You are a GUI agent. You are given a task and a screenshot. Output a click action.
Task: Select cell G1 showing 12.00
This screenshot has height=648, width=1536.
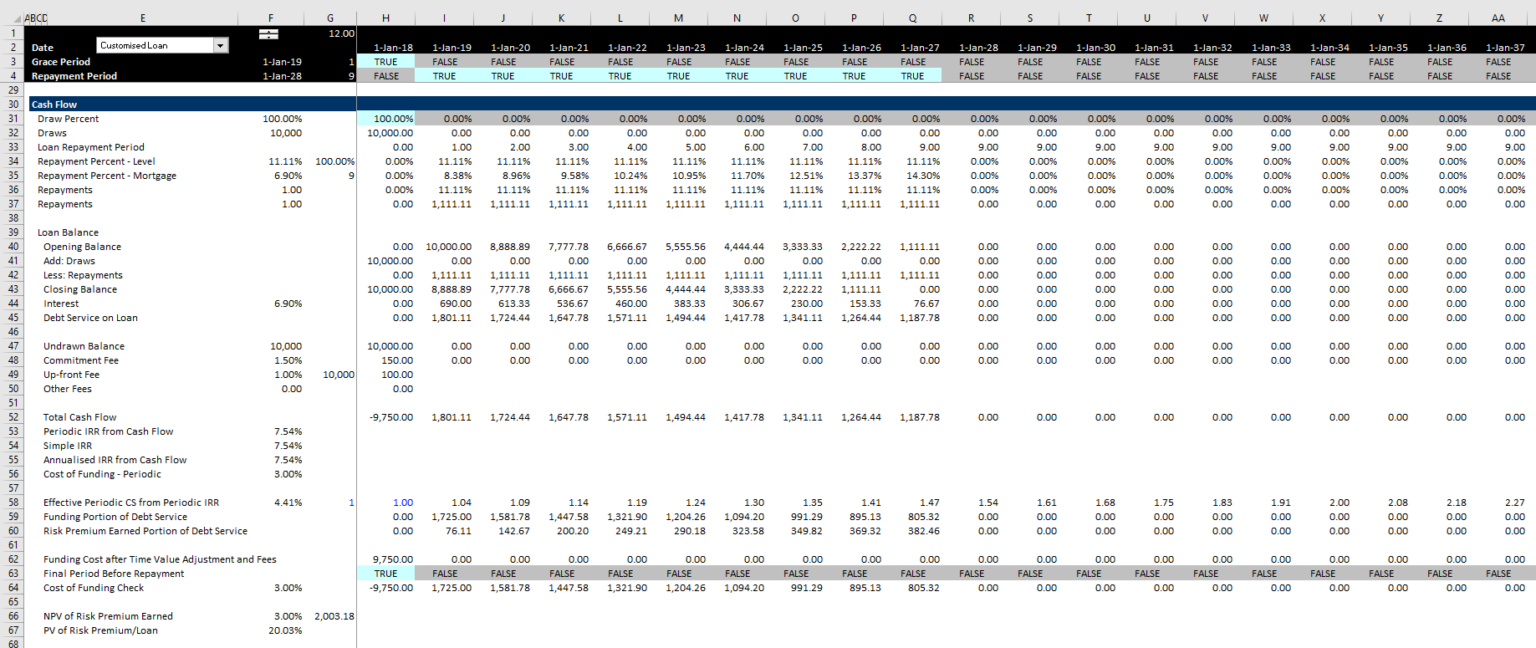click(330, 31)
